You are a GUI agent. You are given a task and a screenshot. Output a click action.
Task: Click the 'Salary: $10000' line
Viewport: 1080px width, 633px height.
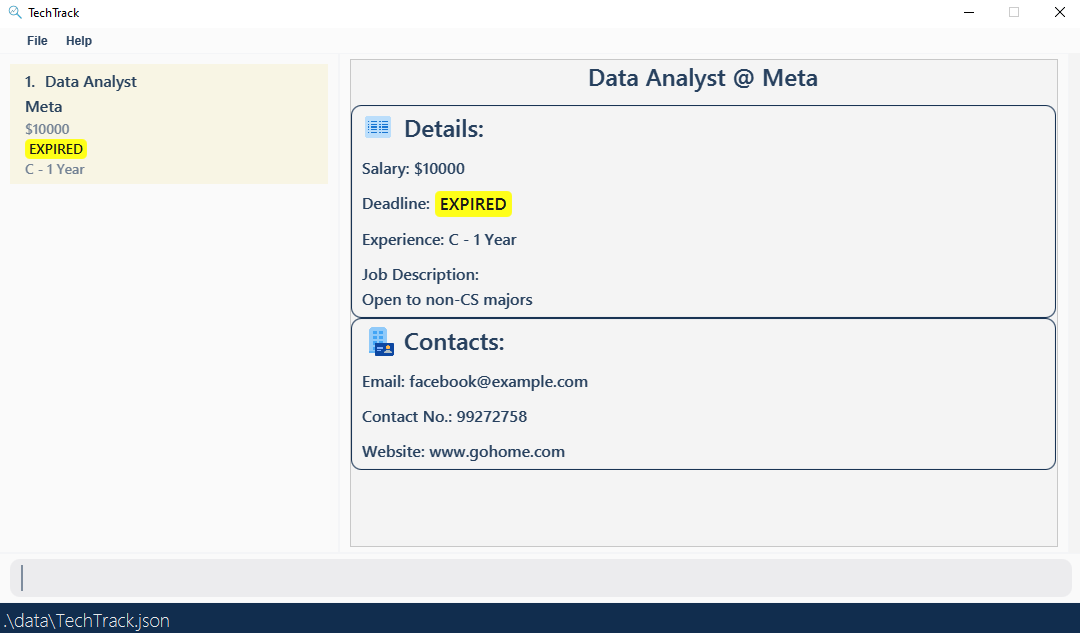[413, 169]
